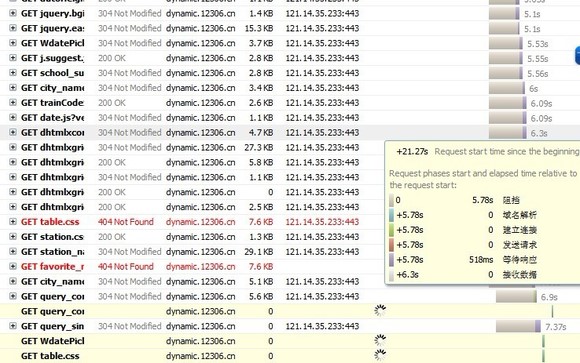Click the 404 Not Found status of favorite_r
580x363 pixels.
[126, 266]
